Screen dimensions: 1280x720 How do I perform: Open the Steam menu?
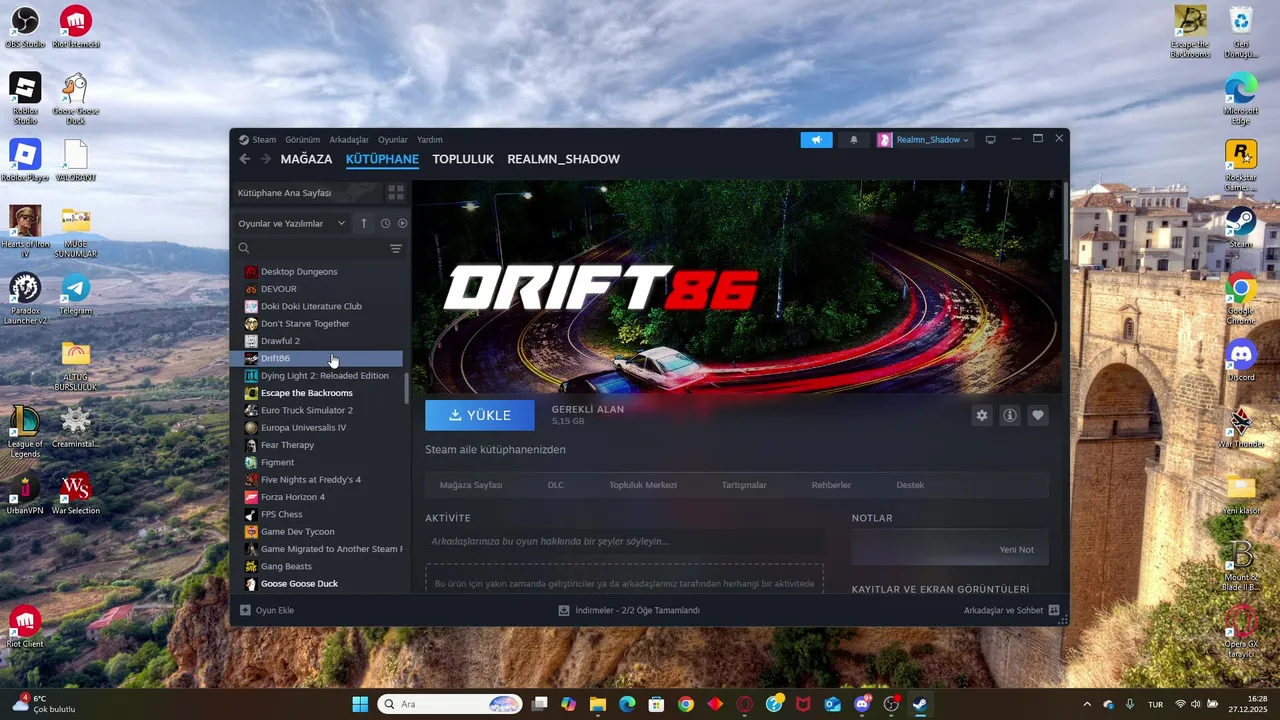257,140
